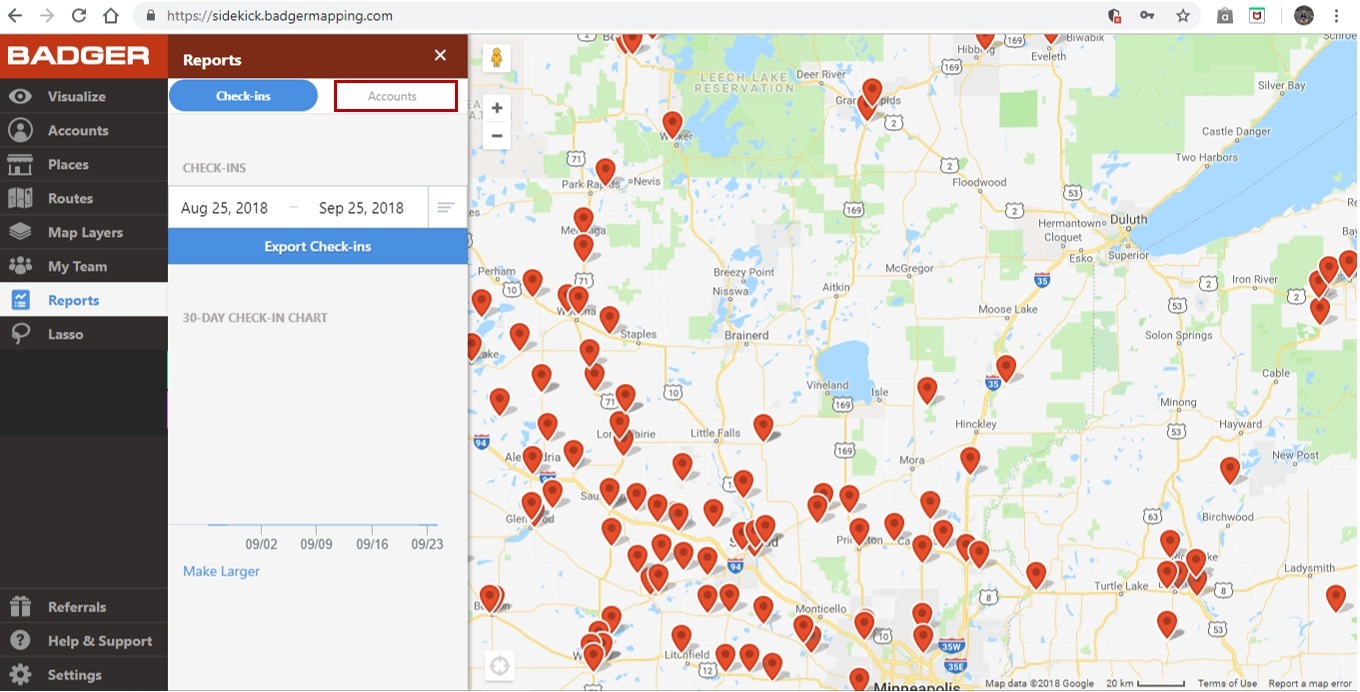Set the end date Sep 25, 2018
This screenshot has height=692, width=1360.
pos(361,208)
